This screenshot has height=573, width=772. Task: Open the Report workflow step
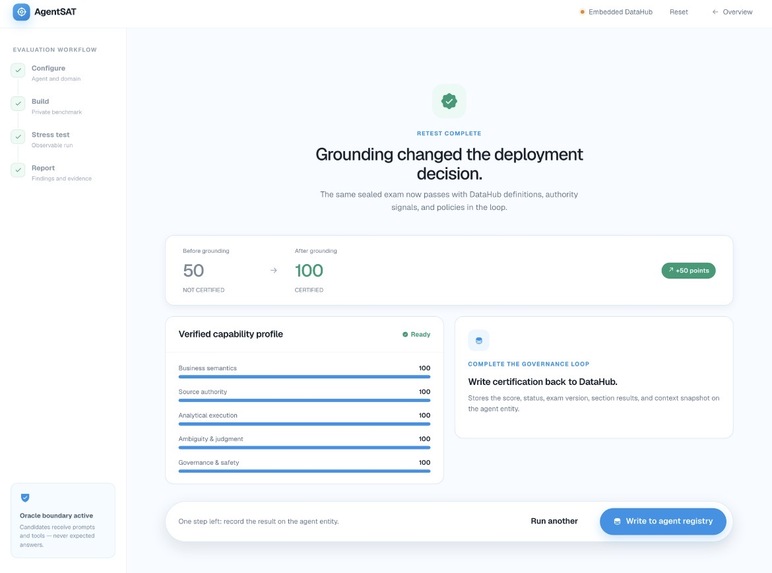61,173
